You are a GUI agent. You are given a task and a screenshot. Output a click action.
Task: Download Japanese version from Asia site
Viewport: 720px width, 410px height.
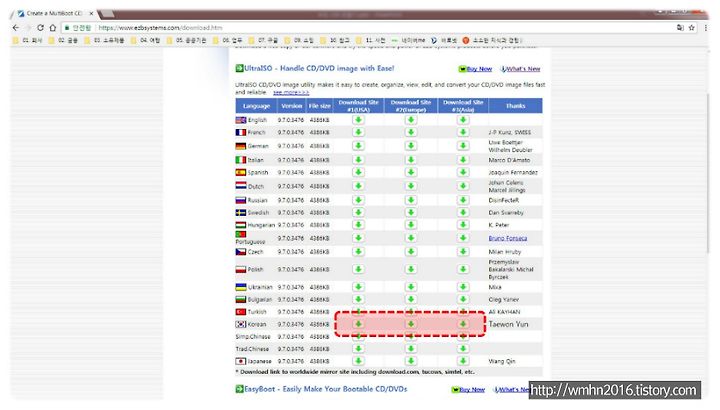coord(463,361)
